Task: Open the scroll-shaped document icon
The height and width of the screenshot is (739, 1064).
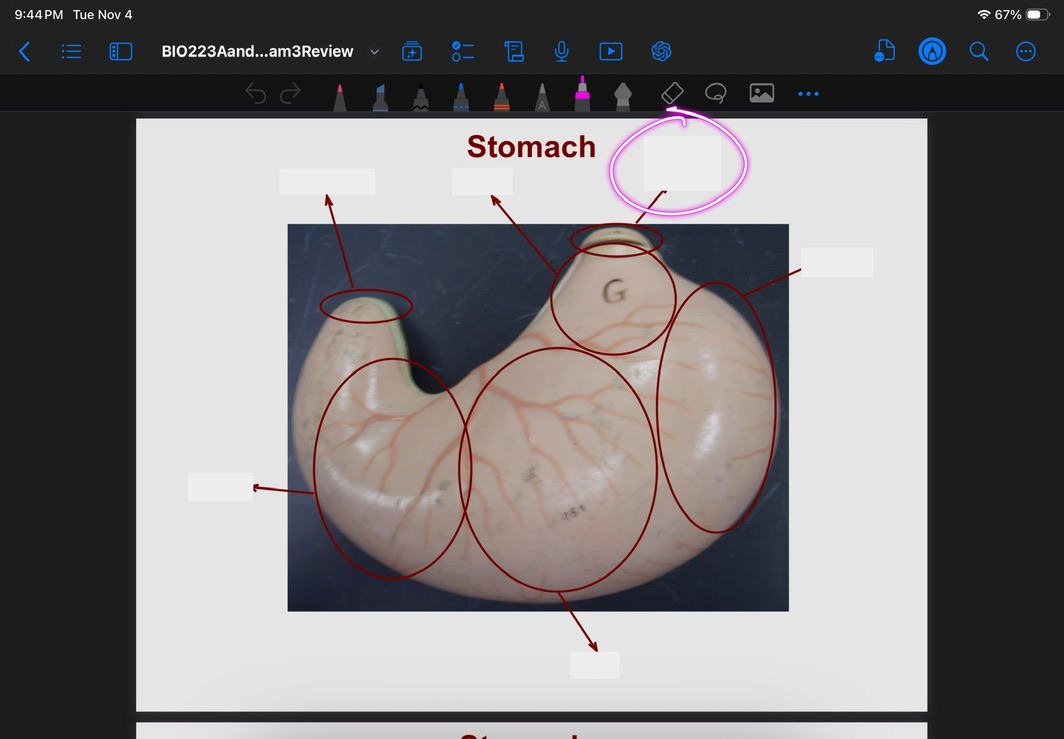Action: (514, 52)
